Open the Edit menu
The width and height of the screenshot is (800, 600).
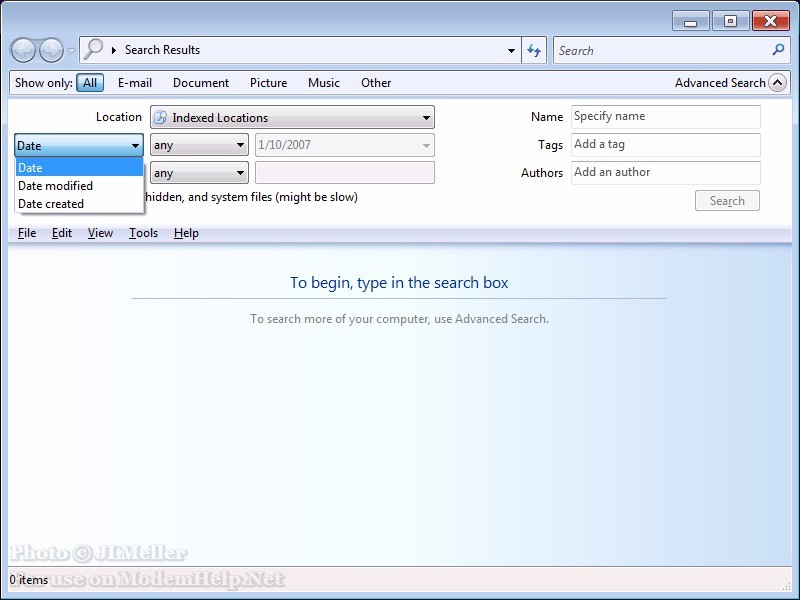[x=62, y=233]
